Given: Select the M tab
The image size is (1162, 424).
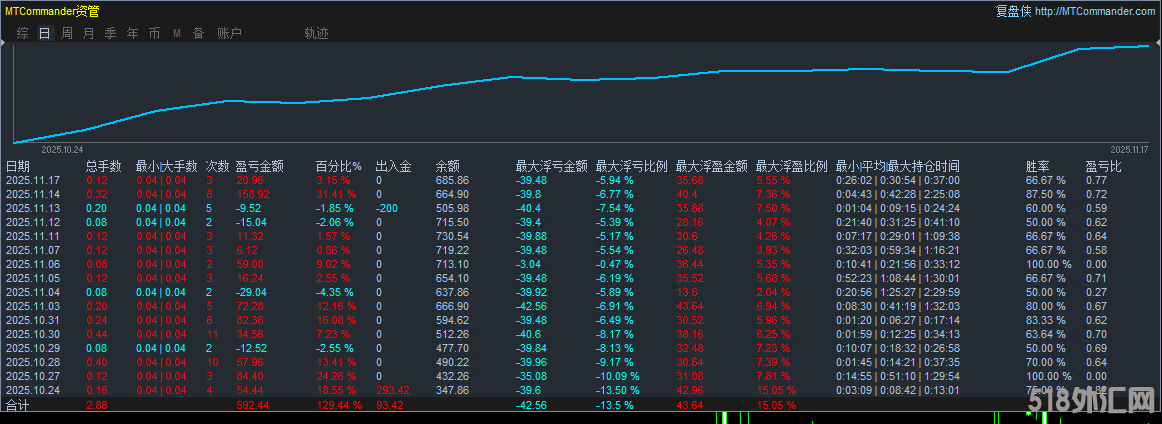Looking at the screenshot, I should tap(176, 33).
